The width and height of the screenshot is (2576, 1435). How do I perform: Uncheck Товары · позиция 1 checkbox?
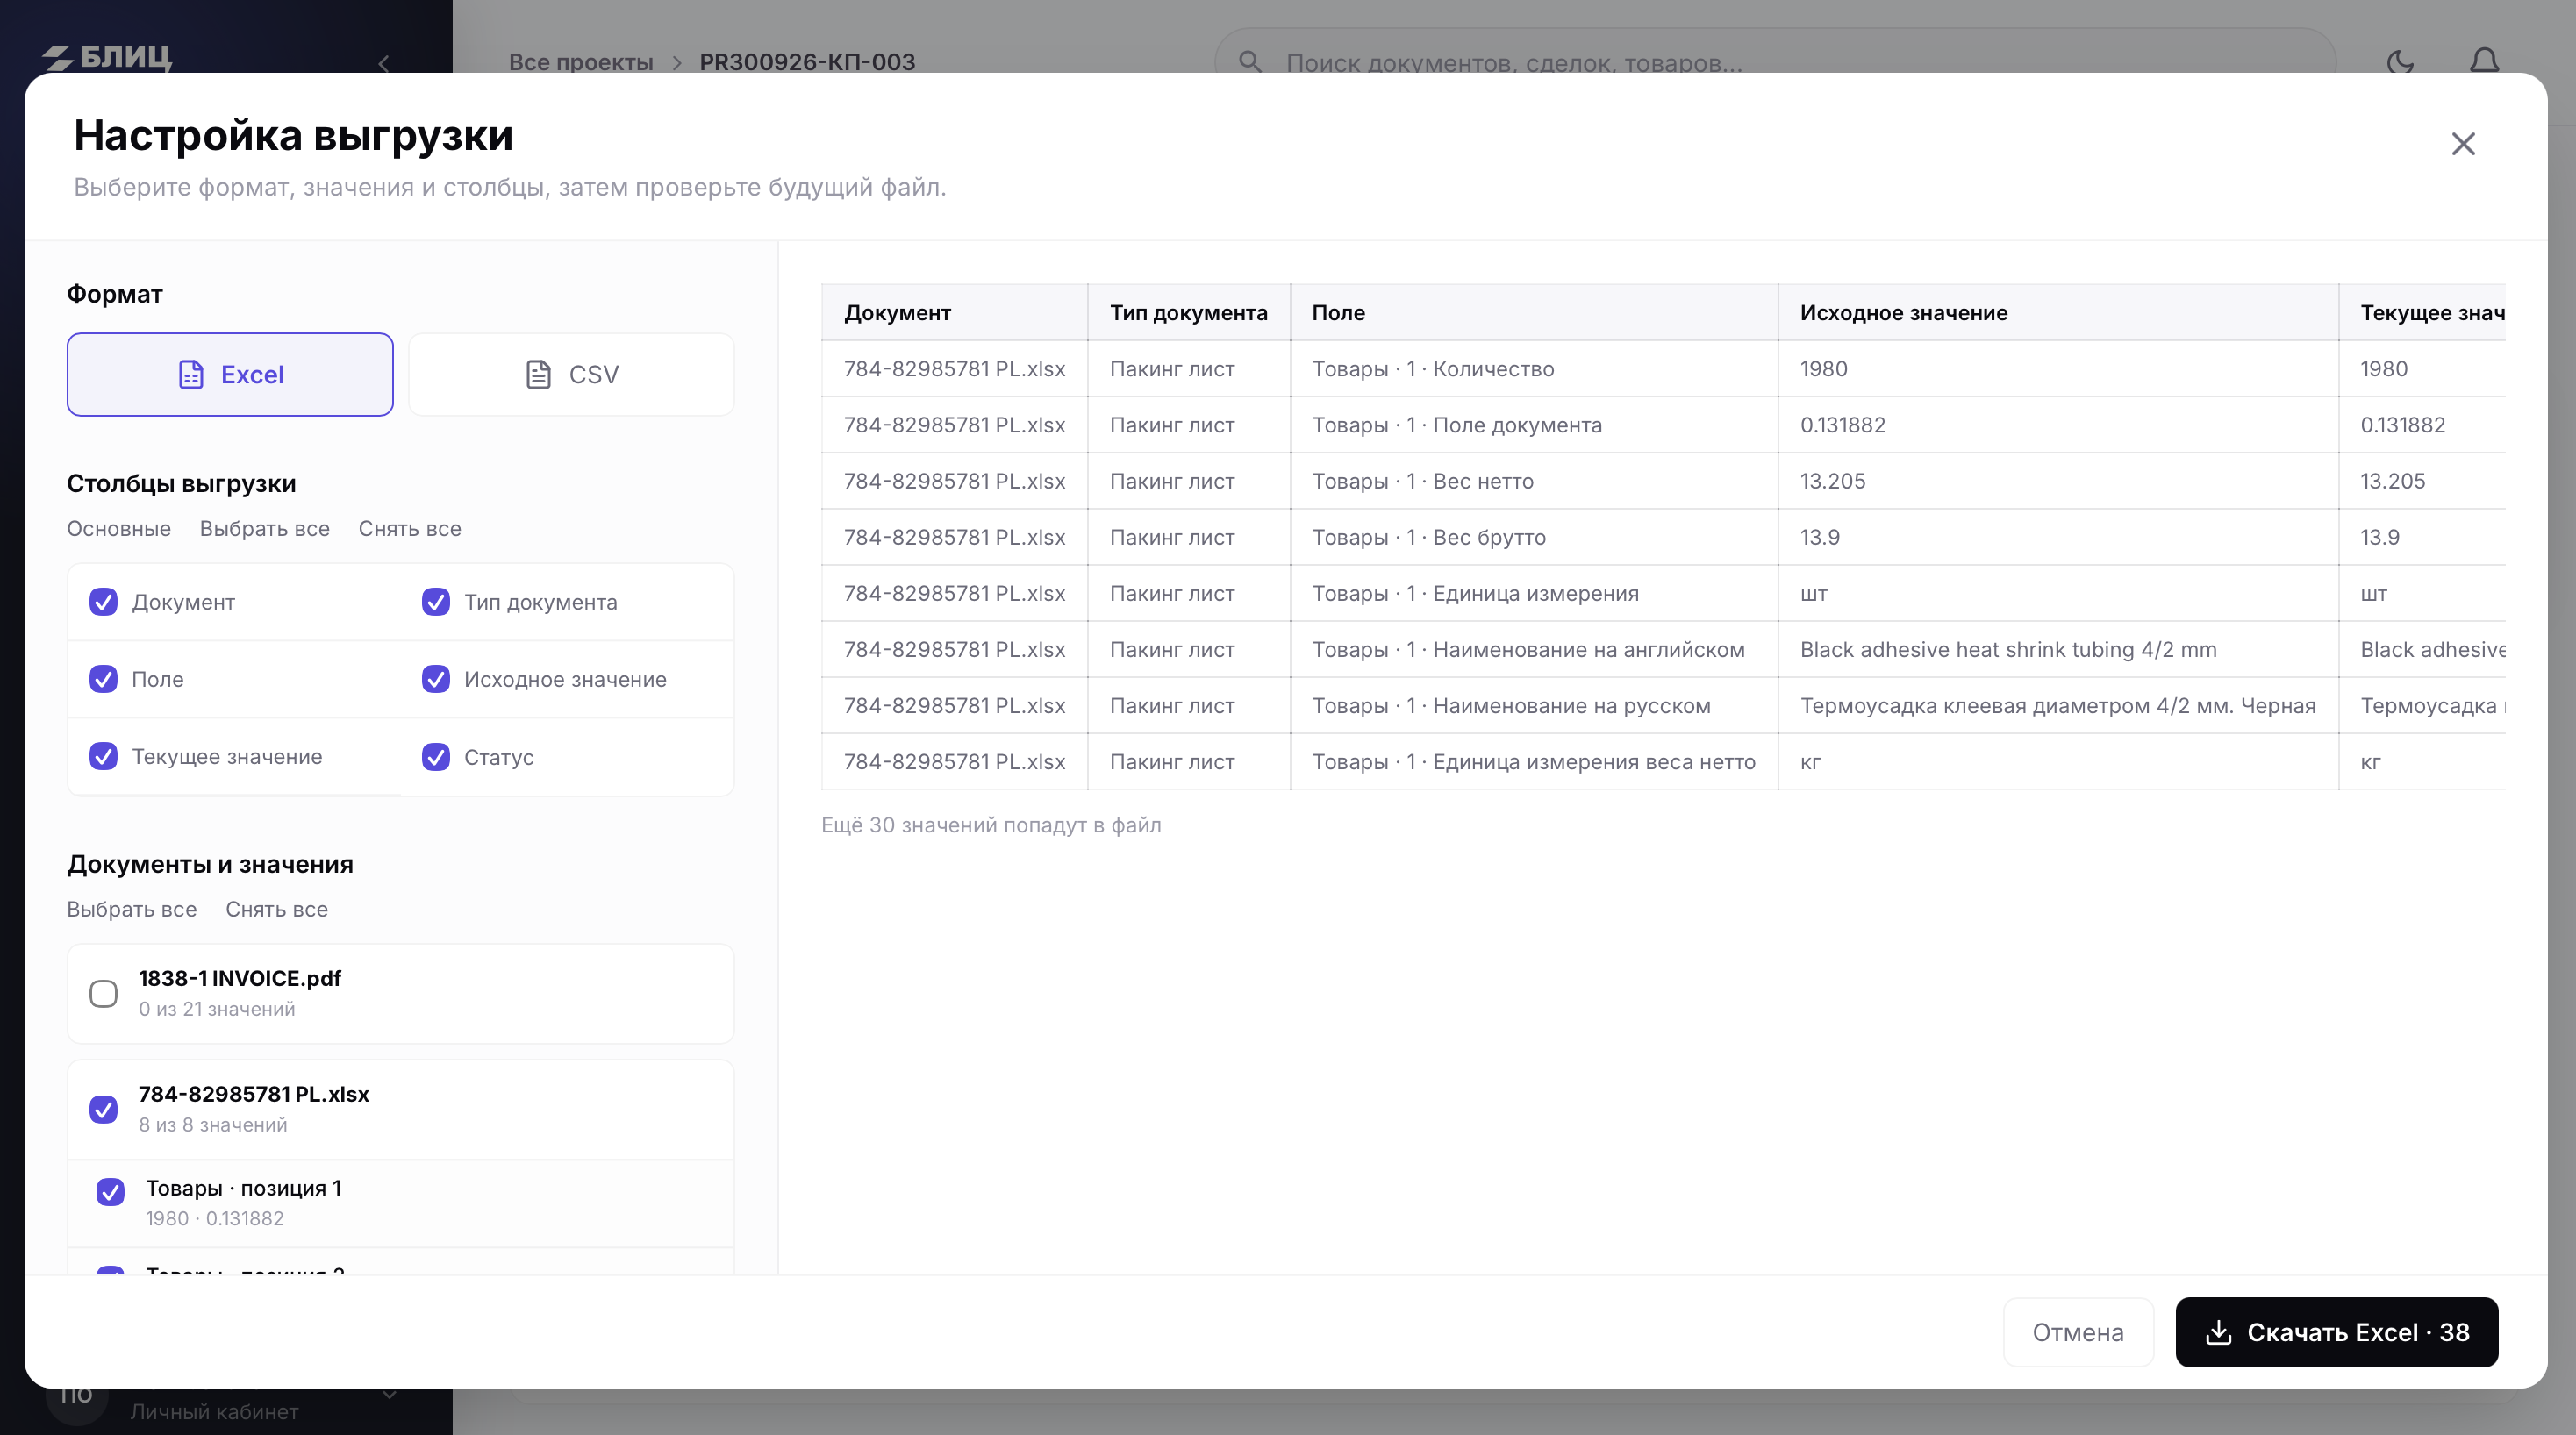click(110, 1192)
